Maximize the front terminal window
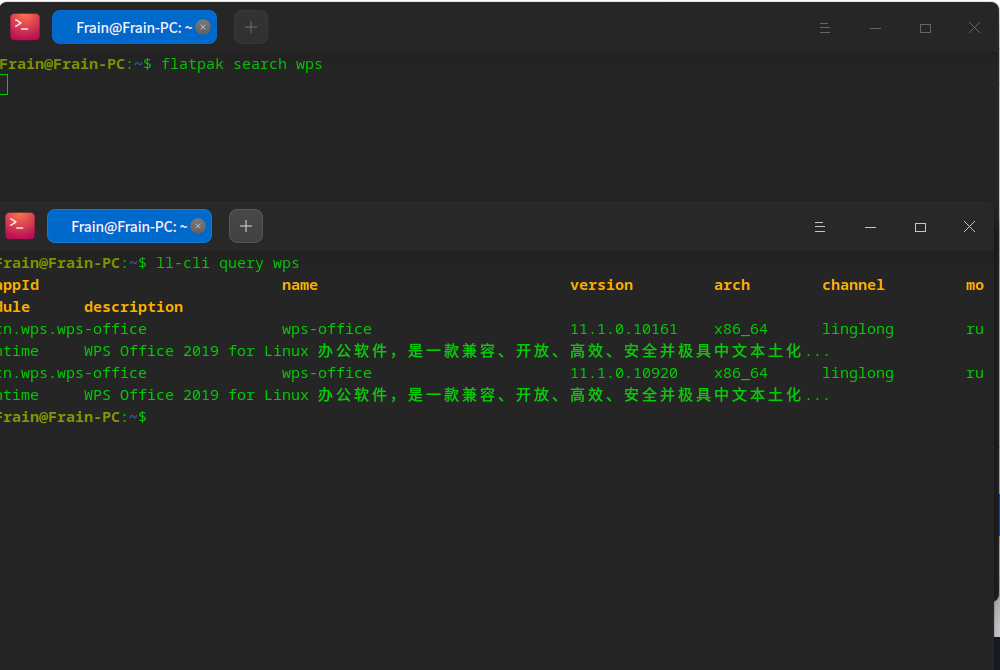 (920, 227)
